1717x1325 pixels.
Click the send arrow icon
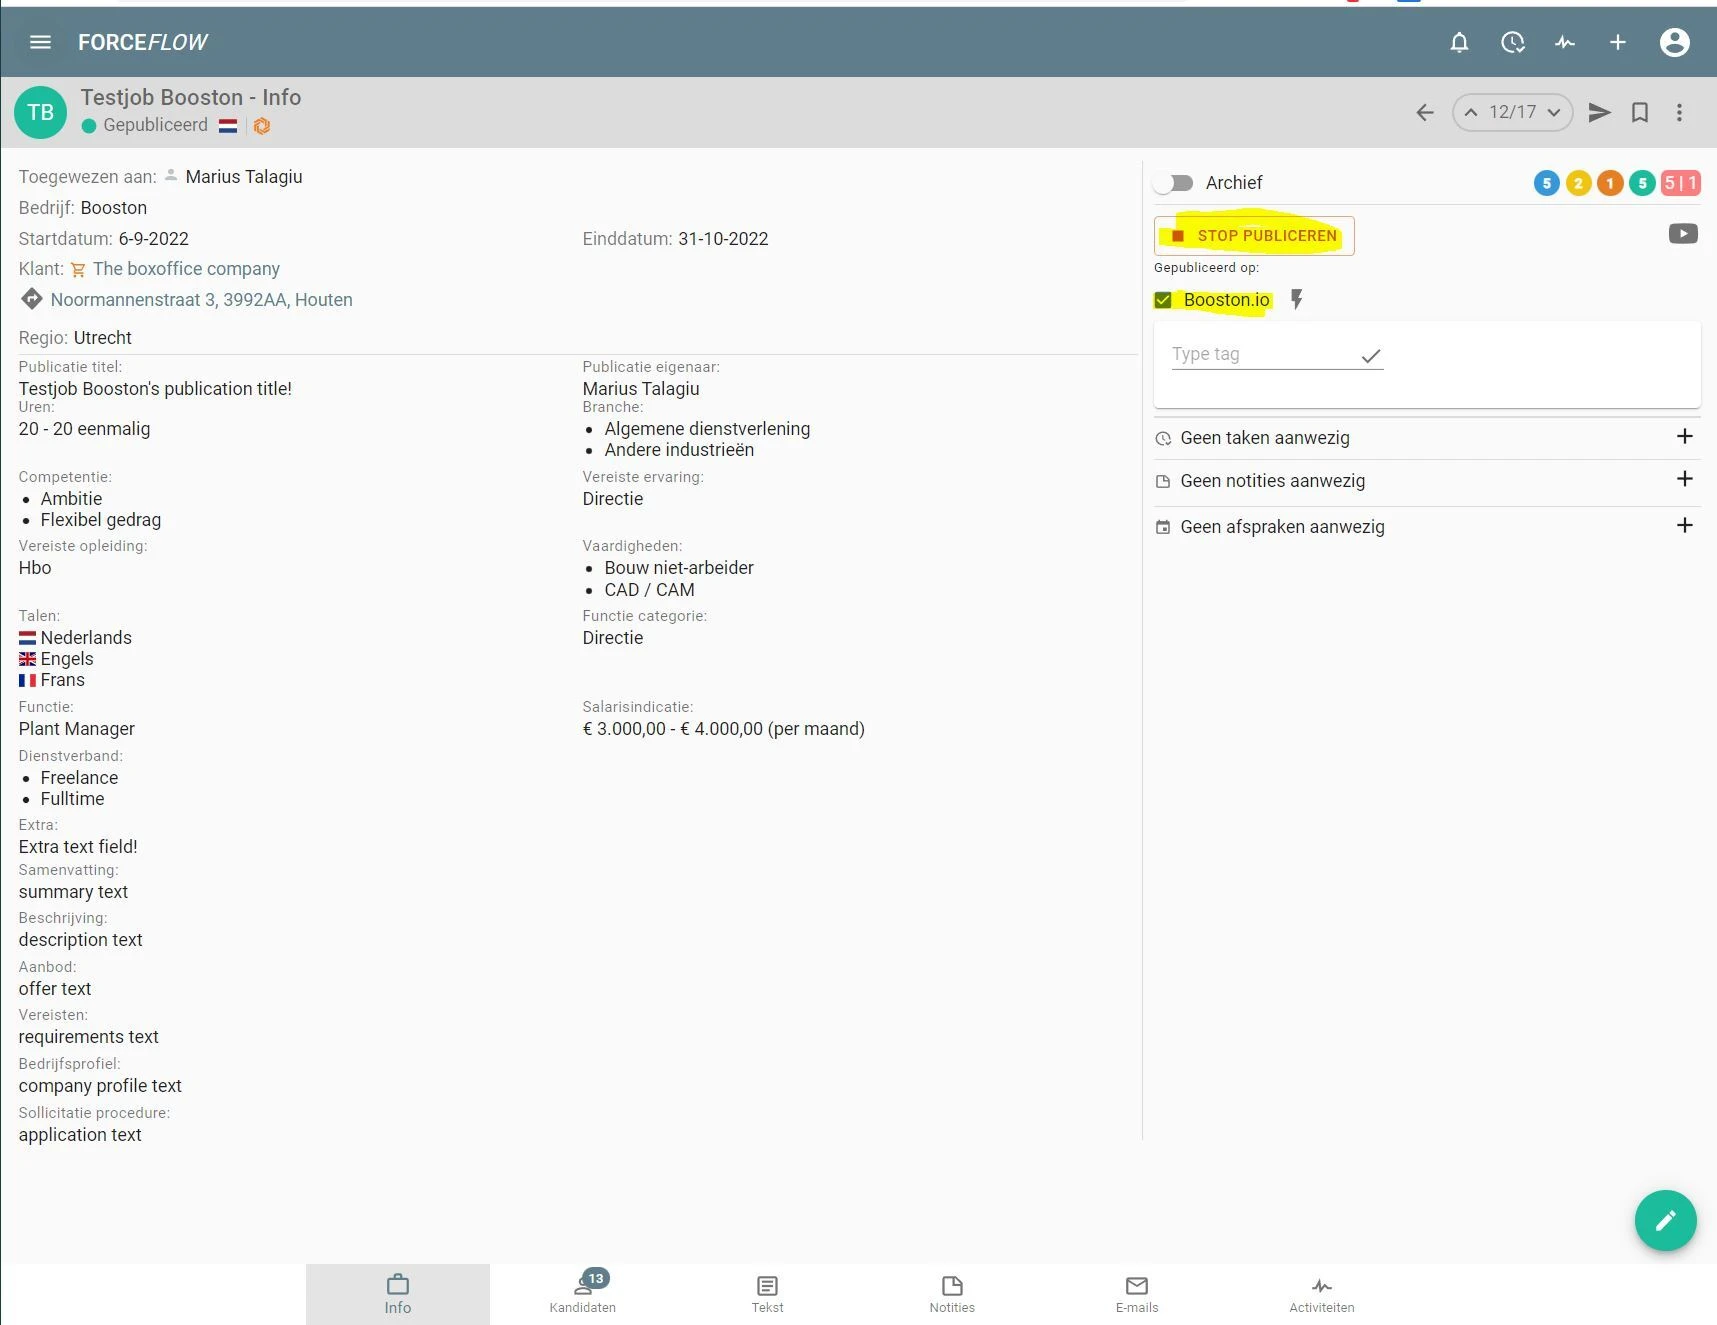click(x=1599, y=112)
